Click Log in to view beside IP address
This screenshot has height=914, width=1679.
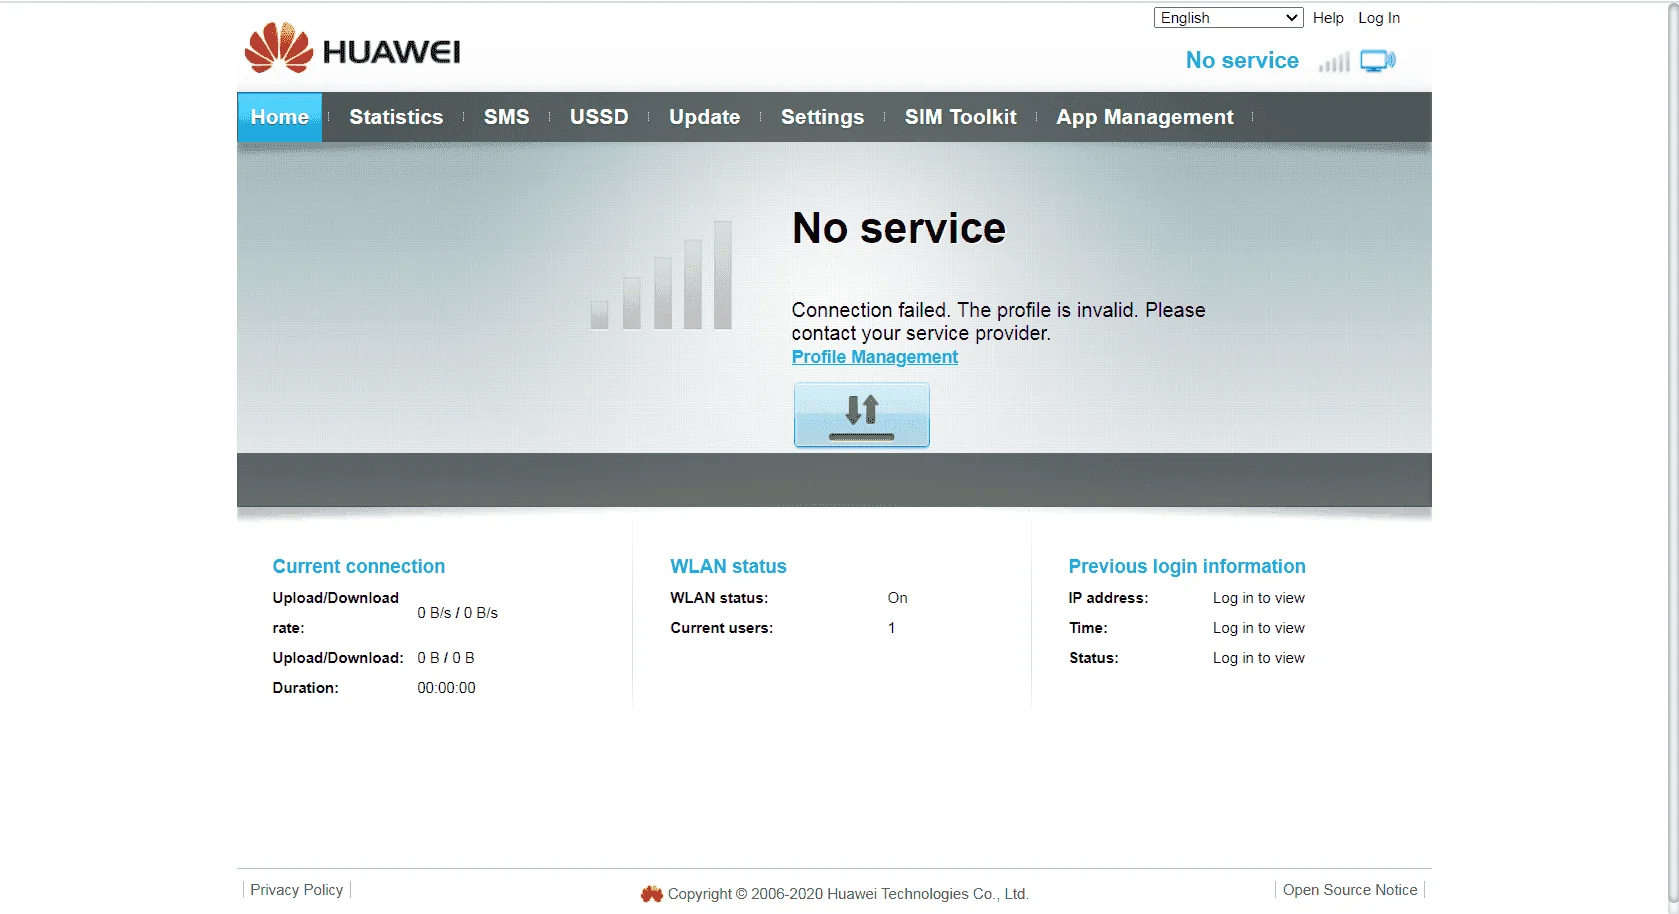click(1259, 598)
